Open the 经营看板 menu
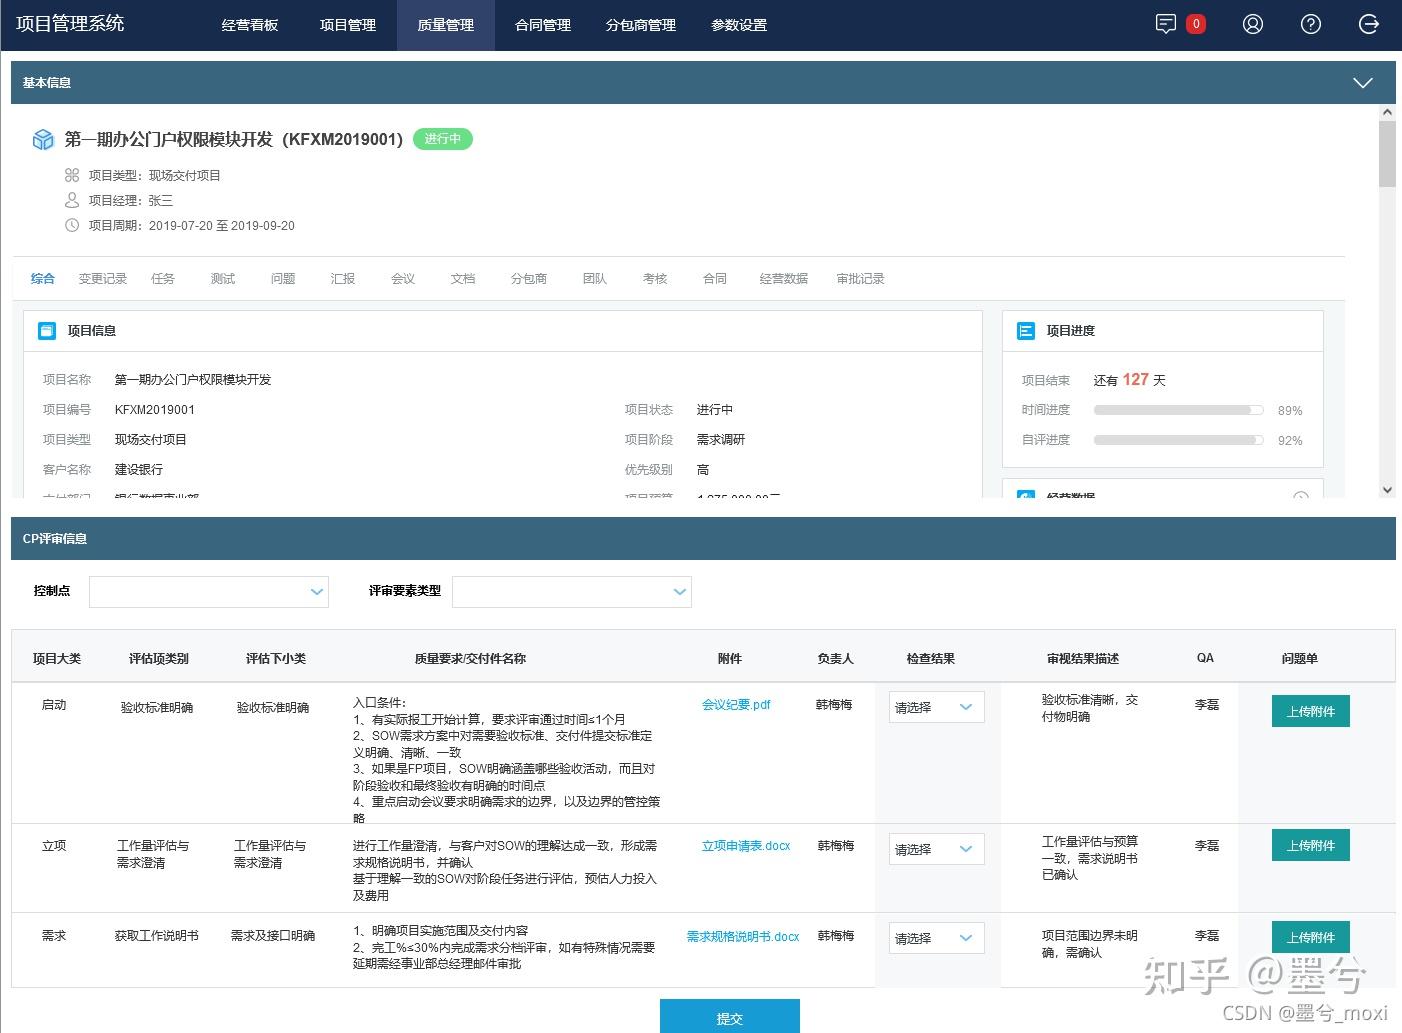Image resolution: width=1402 pixels, height=1033 pixels. click(250, 25)
